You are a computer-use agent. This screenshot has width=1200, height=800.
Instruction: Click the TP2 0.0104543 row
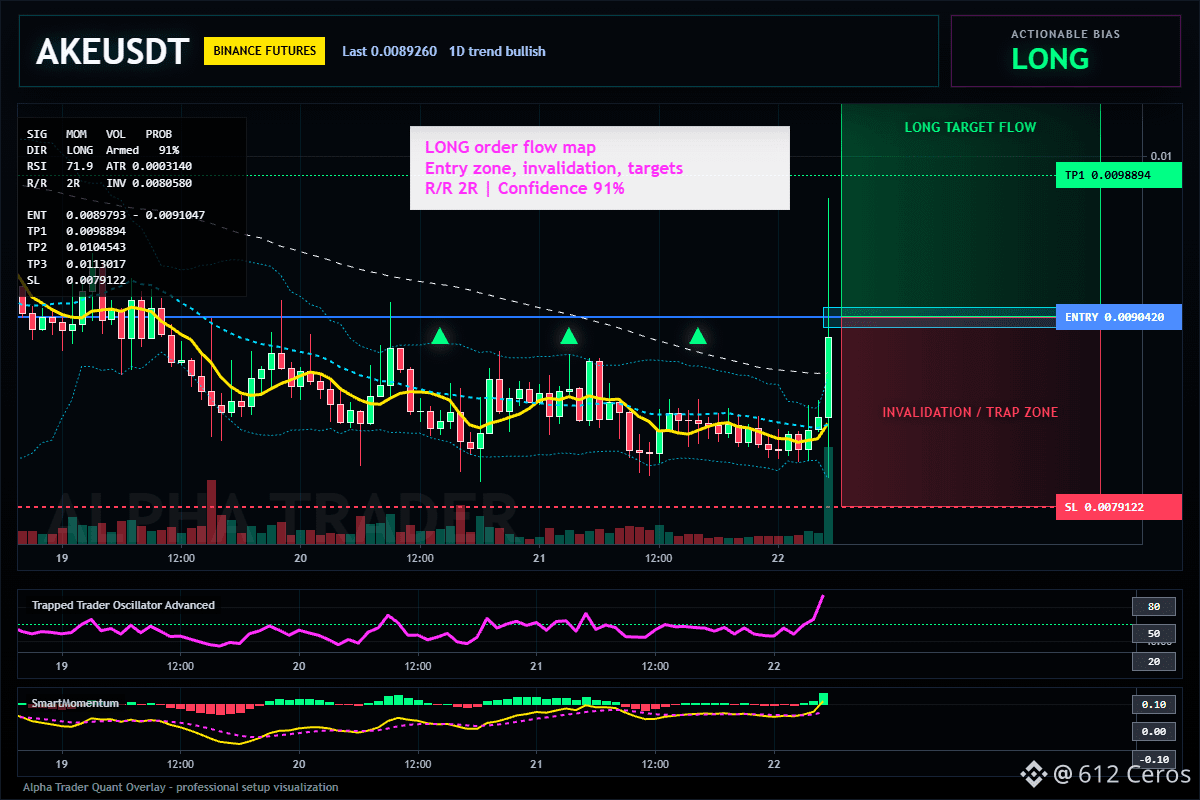(76, 247)
